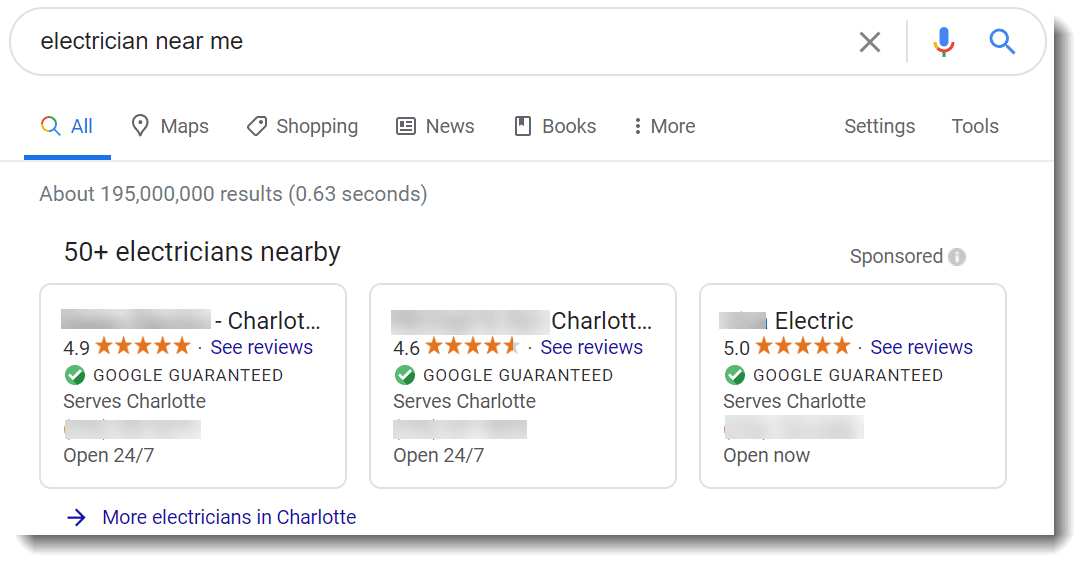Open the Sponsored info icon
The image size is (1089, 570).
pos(957,257)
